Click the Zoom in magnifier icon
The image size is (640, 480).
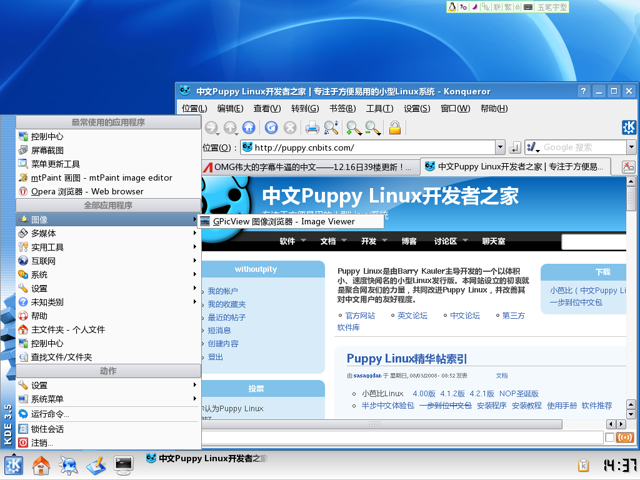pos(353,128)
